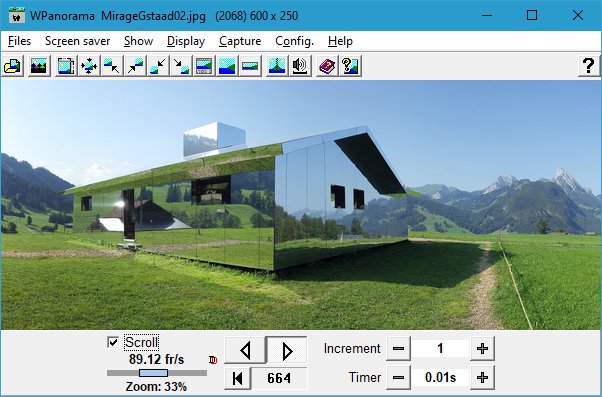Screen dimensions: 602x397
Task: Open the Capture menu
Action: click(240, 41)
